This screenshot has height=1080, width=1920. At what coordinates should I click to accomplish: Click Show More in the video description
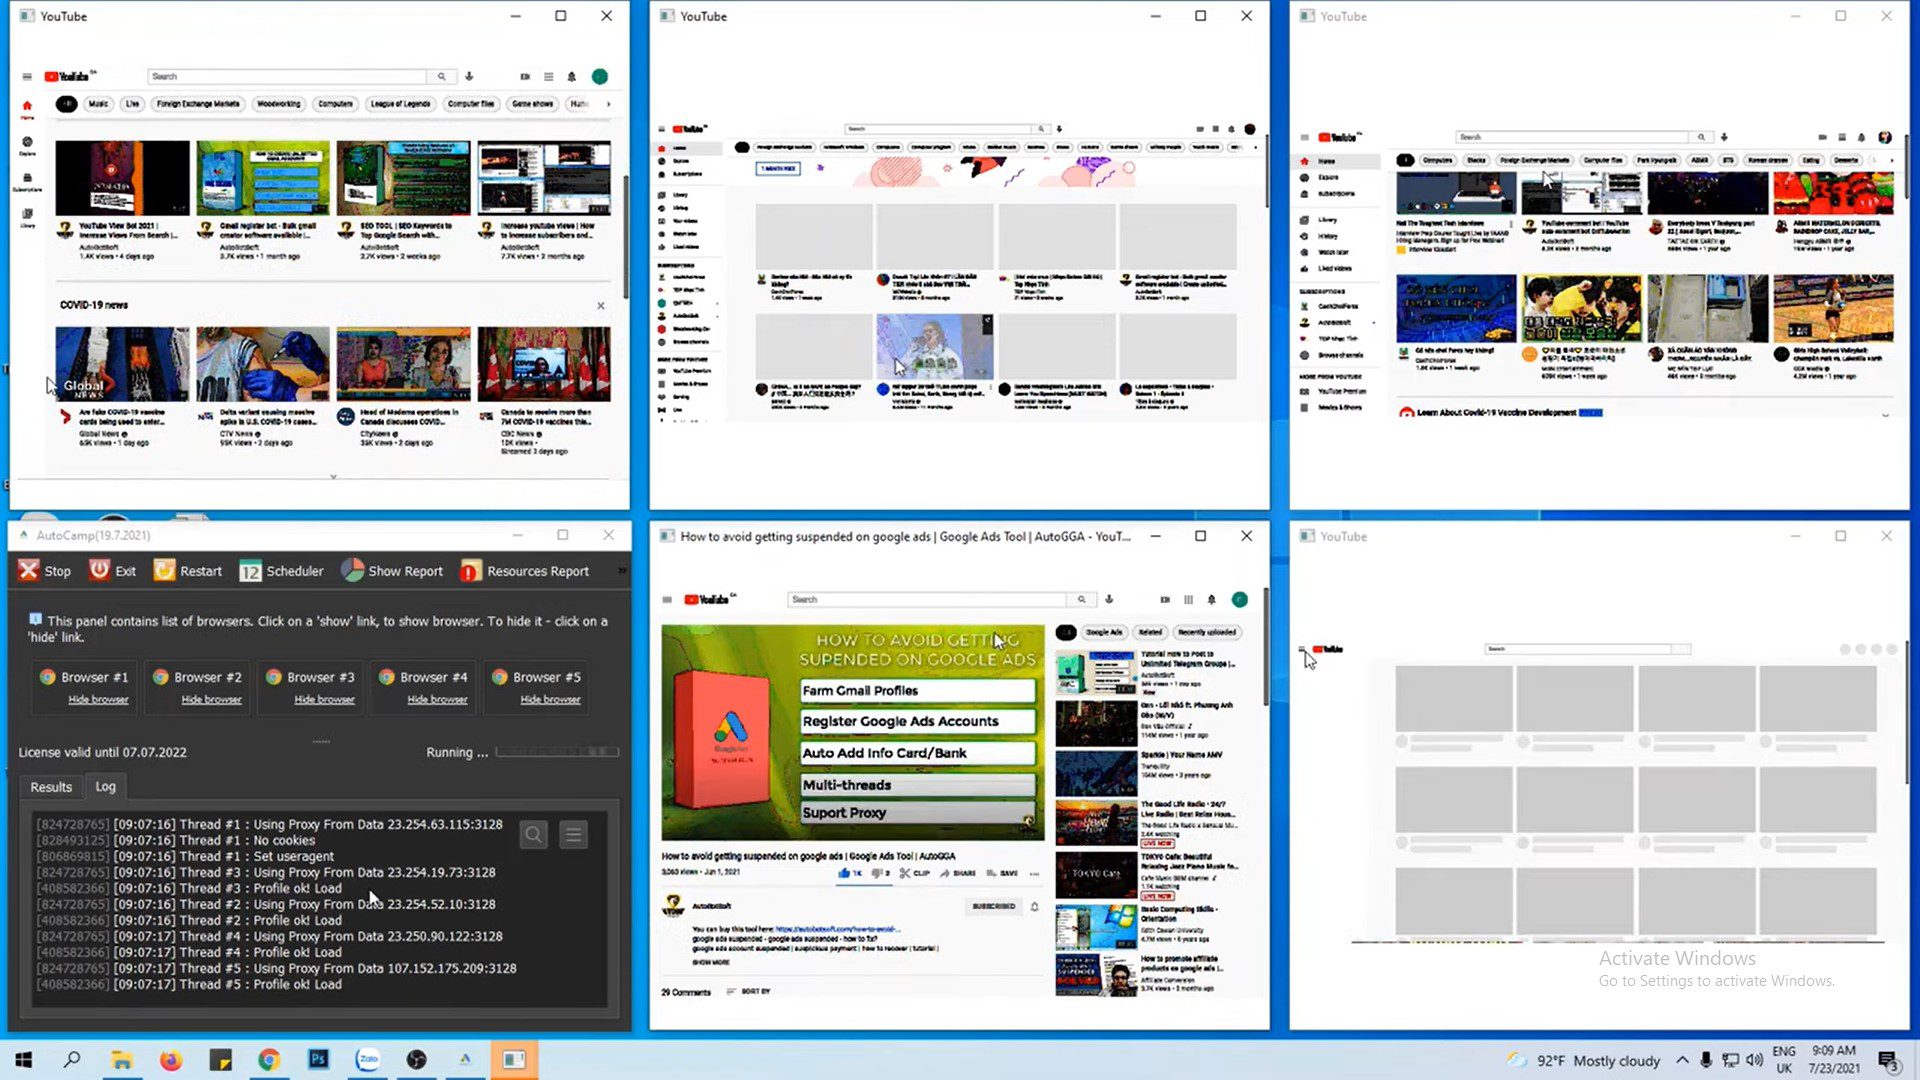tap(711, 962)
